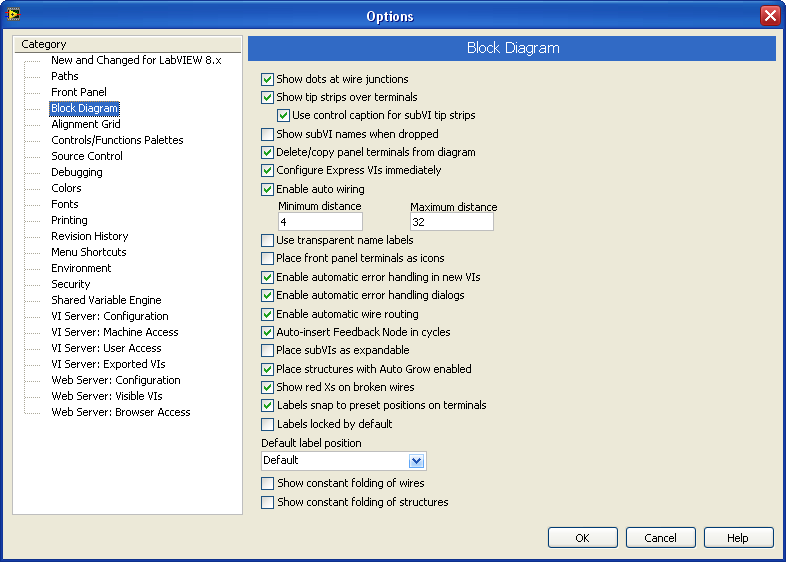This screenshot has width=786, height=562.
Task: Select New and Changed for LabVIEW 8.x
Action: [136, 60]
